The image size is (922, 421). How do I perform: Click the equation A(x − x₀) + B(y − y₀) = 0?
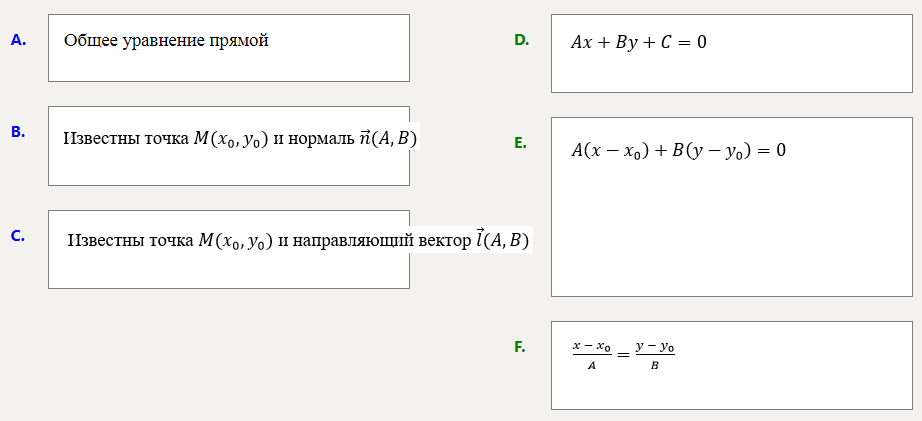pos(678,151)
